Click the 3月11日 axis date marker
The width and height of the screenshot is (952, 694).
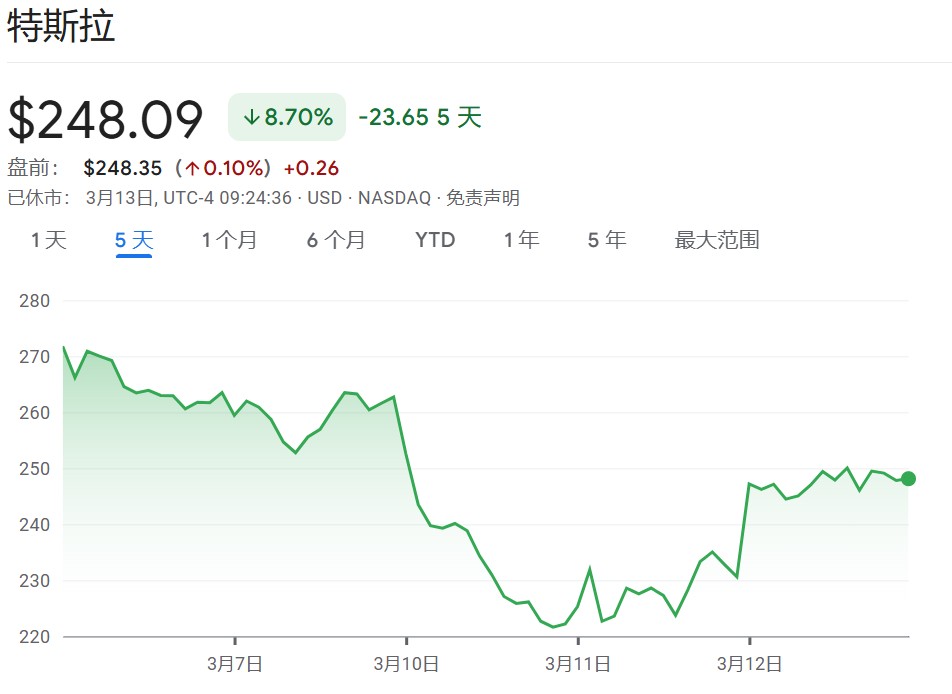point(578,663)
